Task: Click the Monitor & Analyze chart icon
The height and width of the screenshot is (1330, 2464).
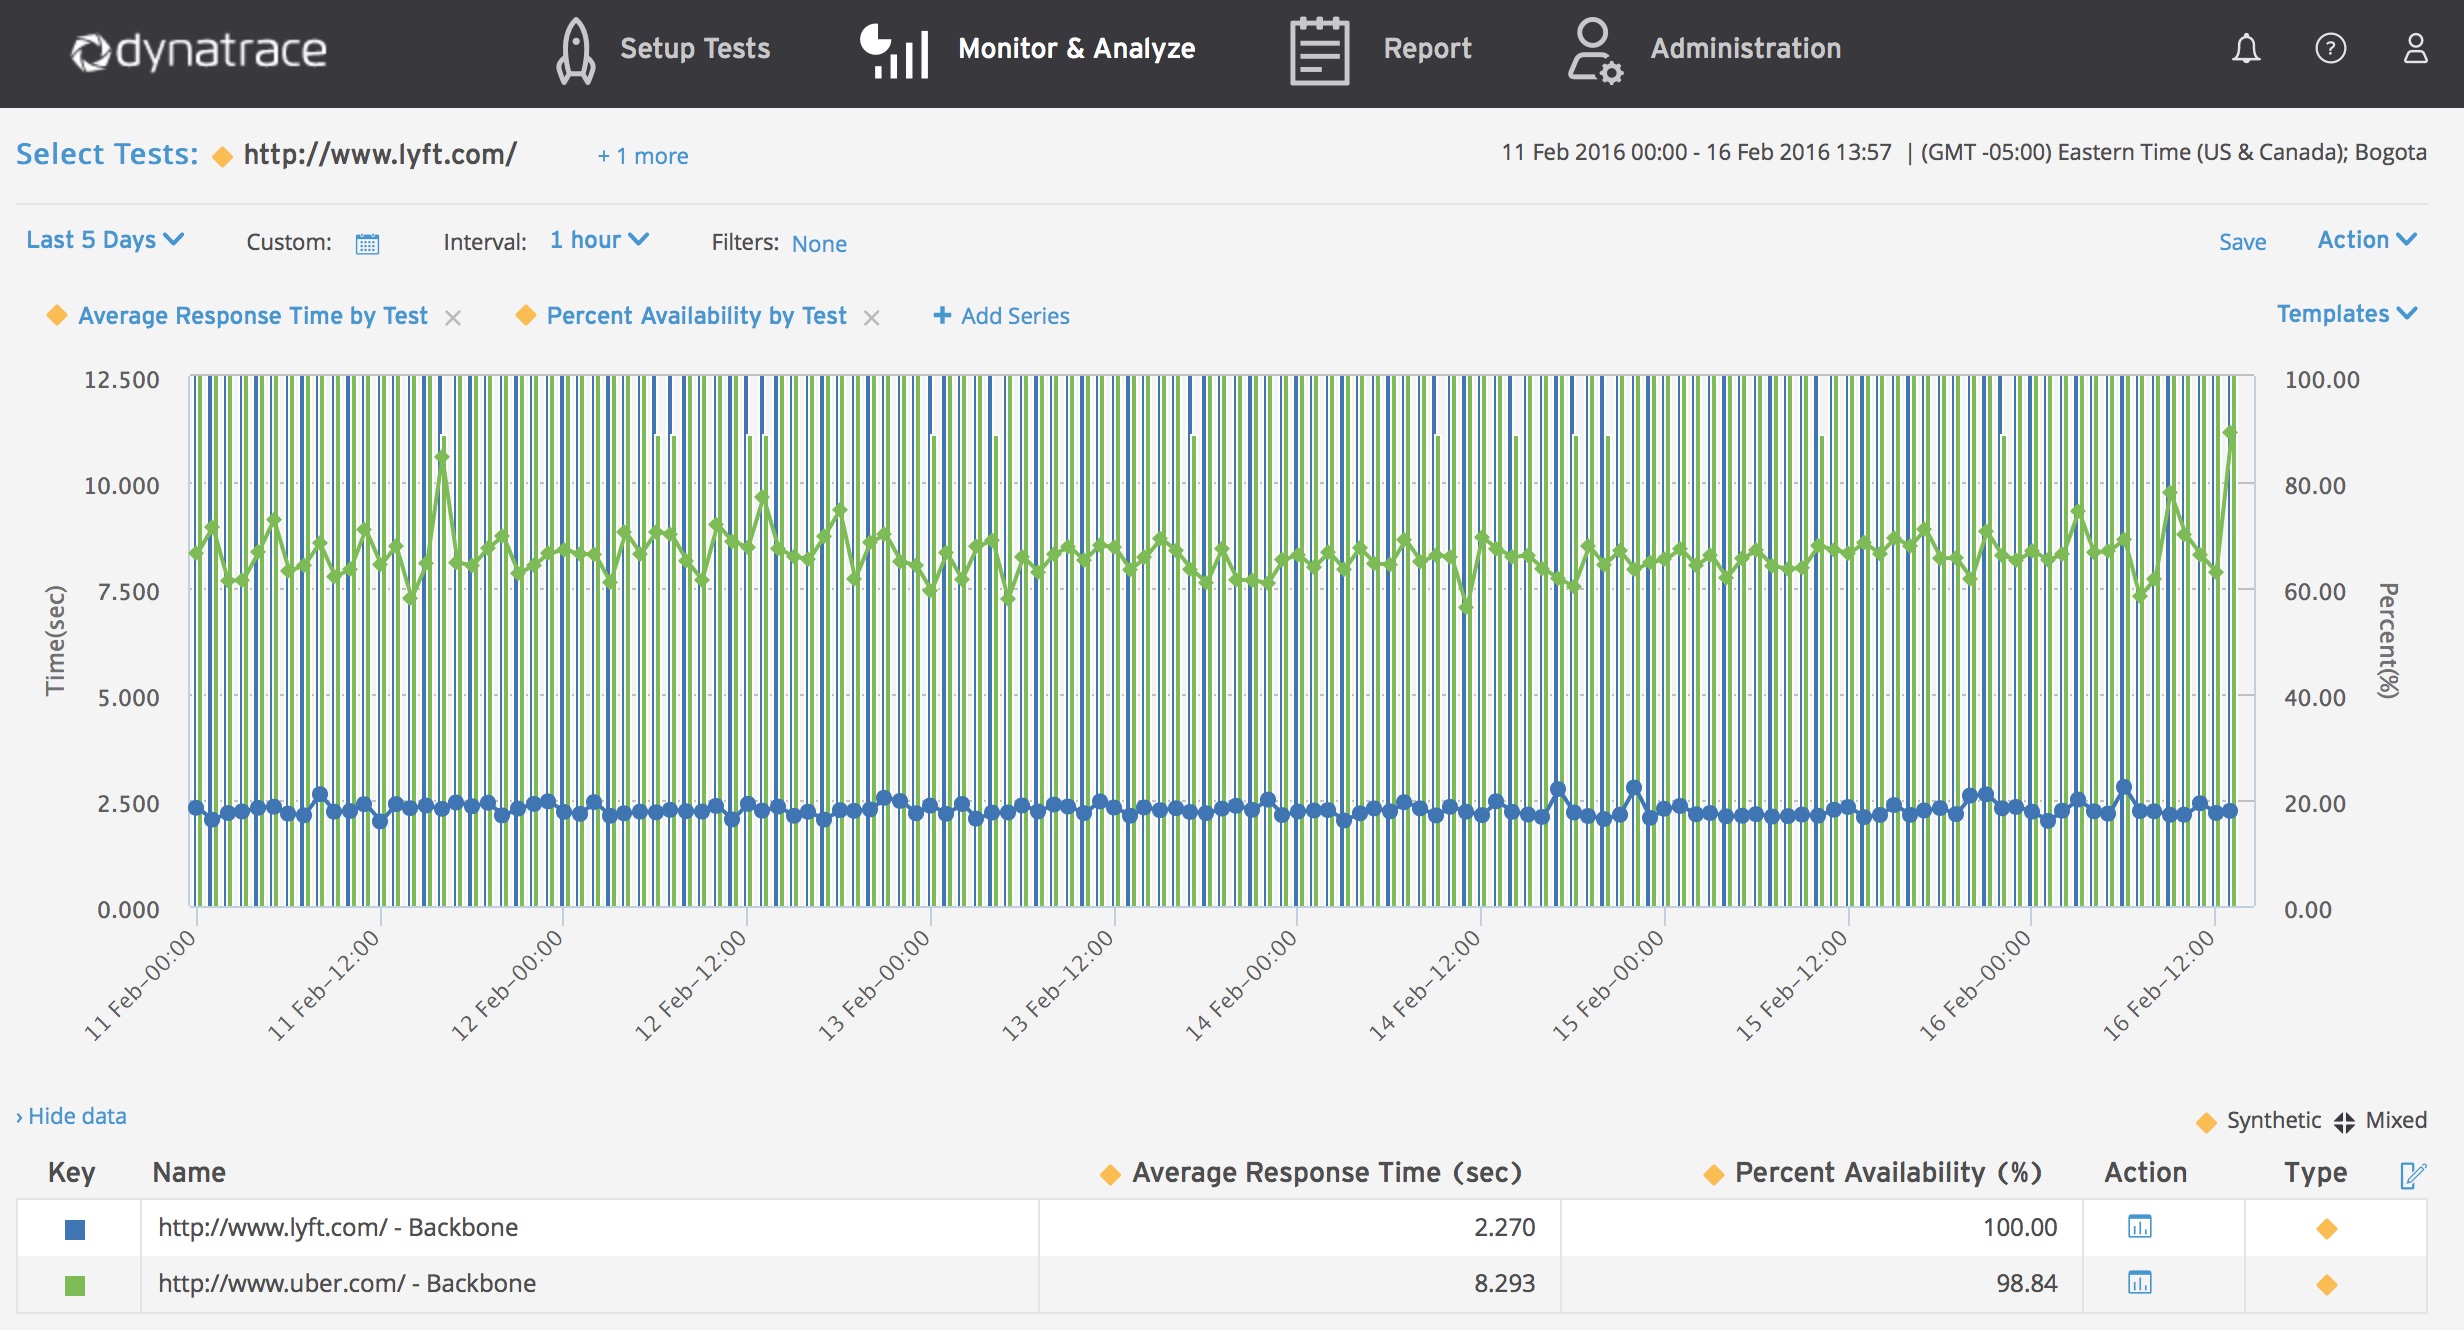Action: (x=894, y=50)
